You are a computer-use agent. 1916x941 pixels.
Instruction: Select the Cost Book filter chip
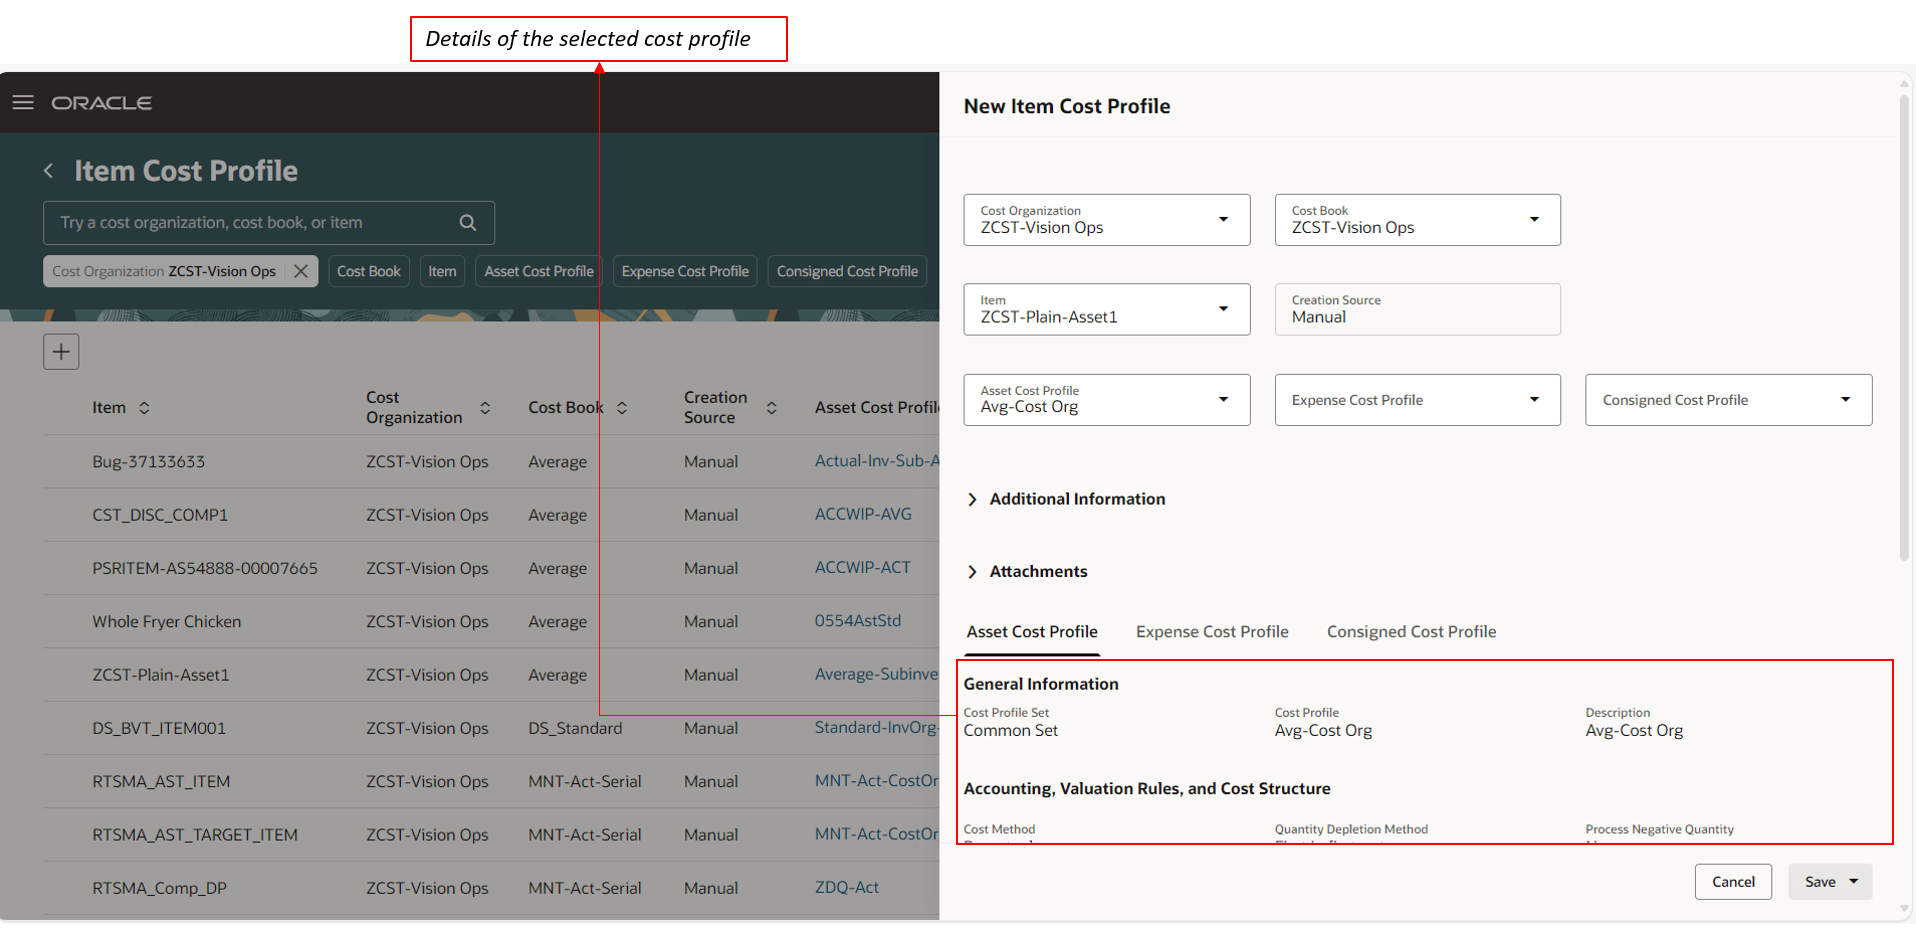pos(369,271)
